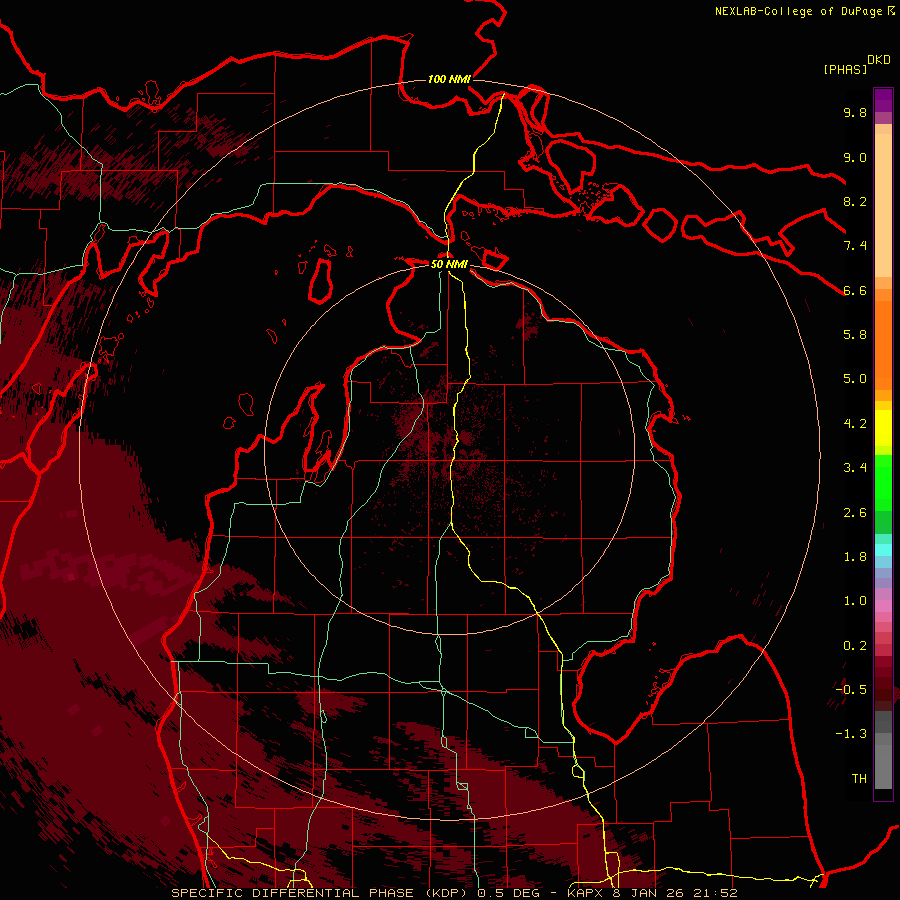Click the -0.5 value on the color scale

point(851,690)
